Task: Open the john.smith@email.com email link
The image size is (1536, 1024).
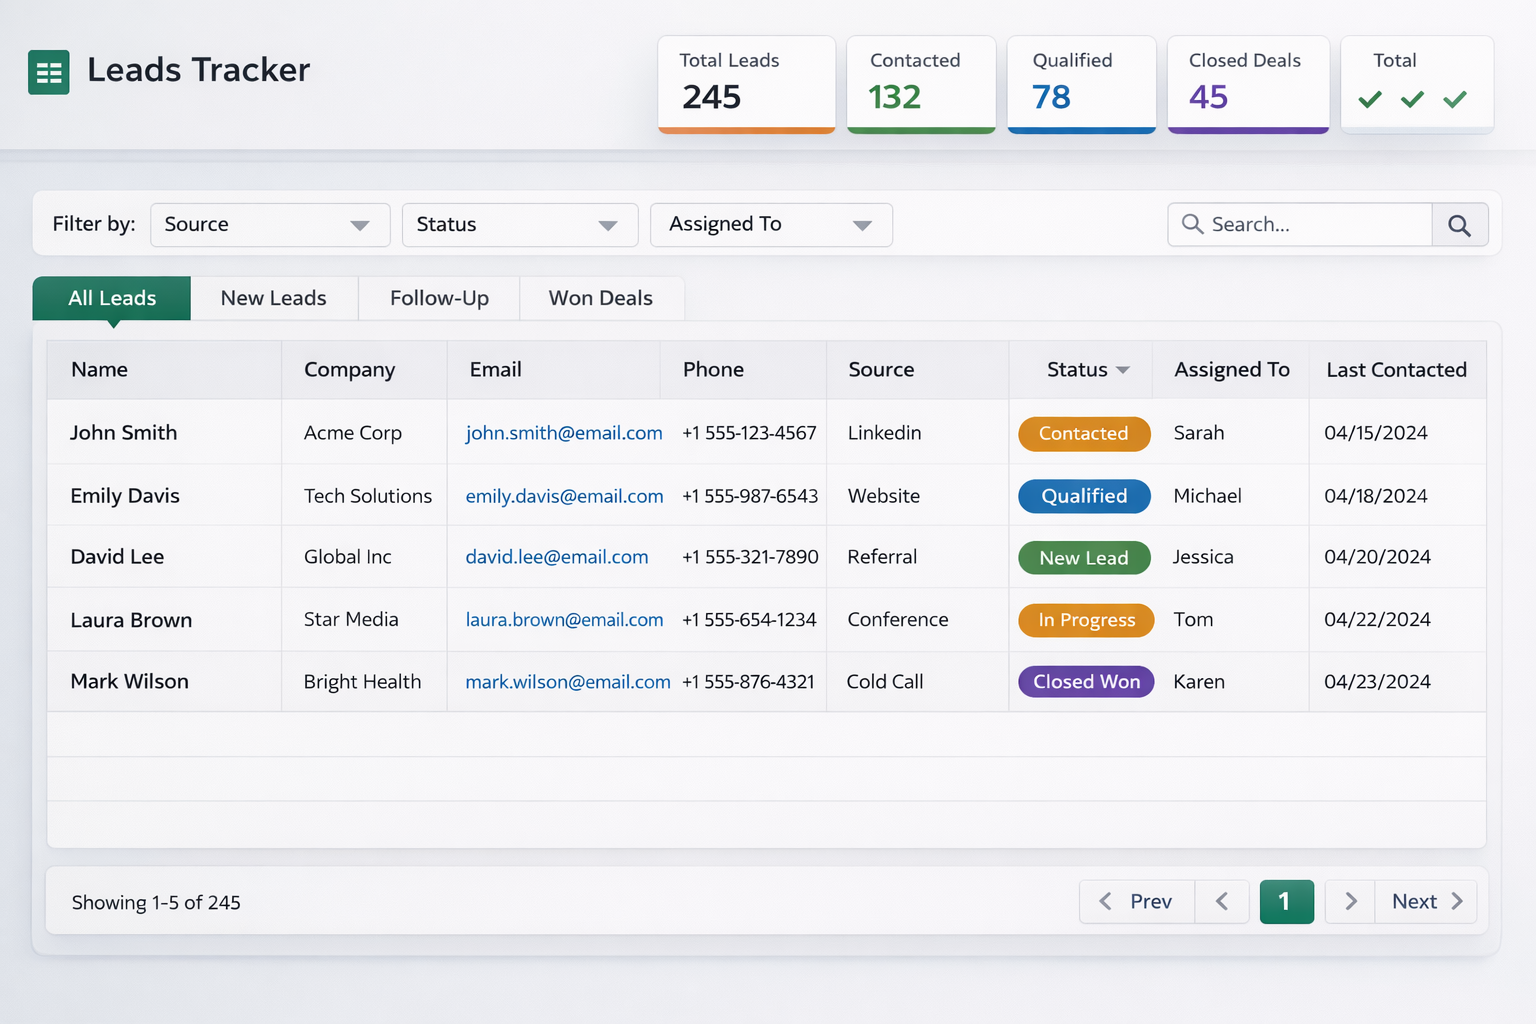Action: pyautogui.click(x=563, y=432)
